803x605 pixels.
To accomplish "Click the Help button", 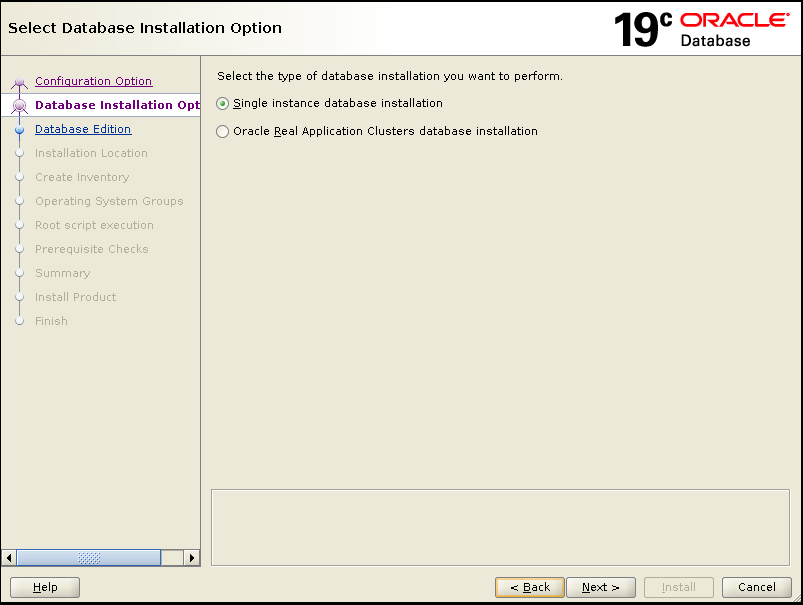I will (45, 587).
